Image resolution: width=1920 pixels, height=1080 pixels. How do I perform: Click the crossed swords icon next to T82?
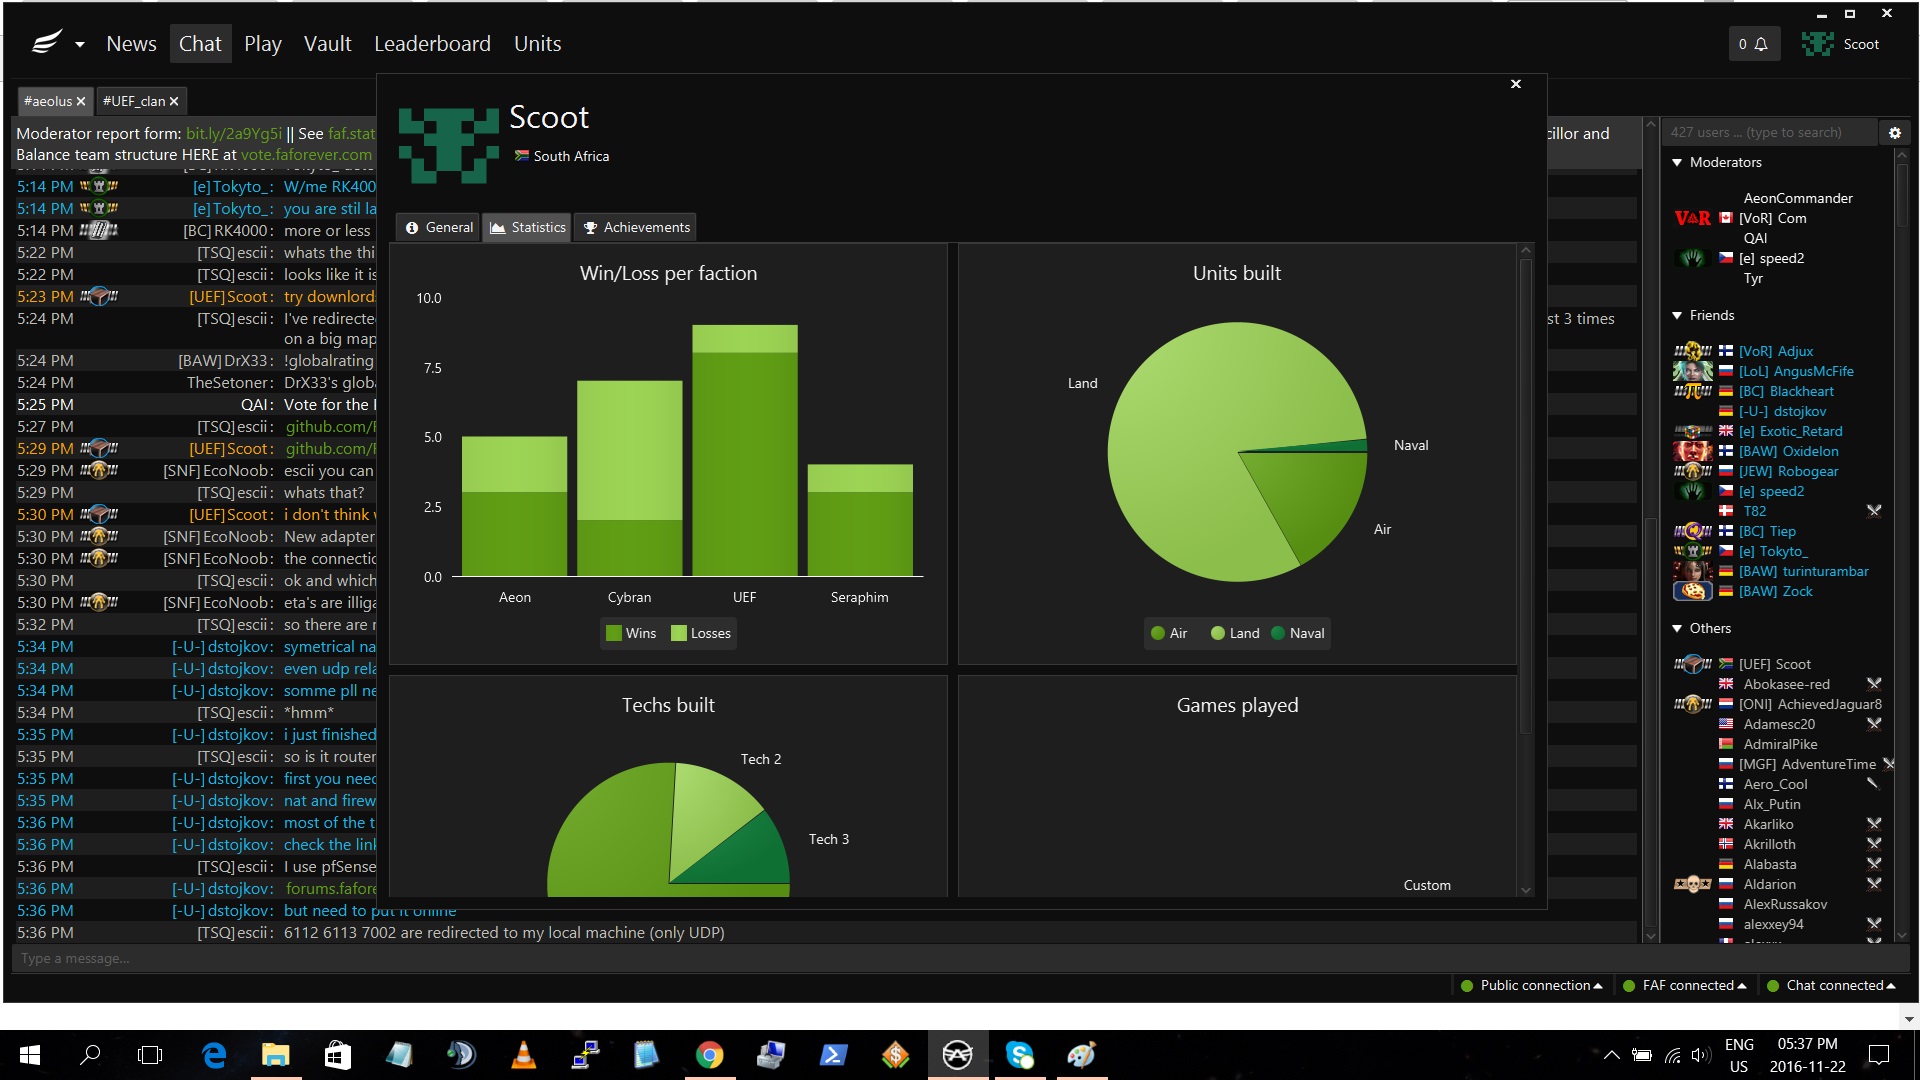1874,511
